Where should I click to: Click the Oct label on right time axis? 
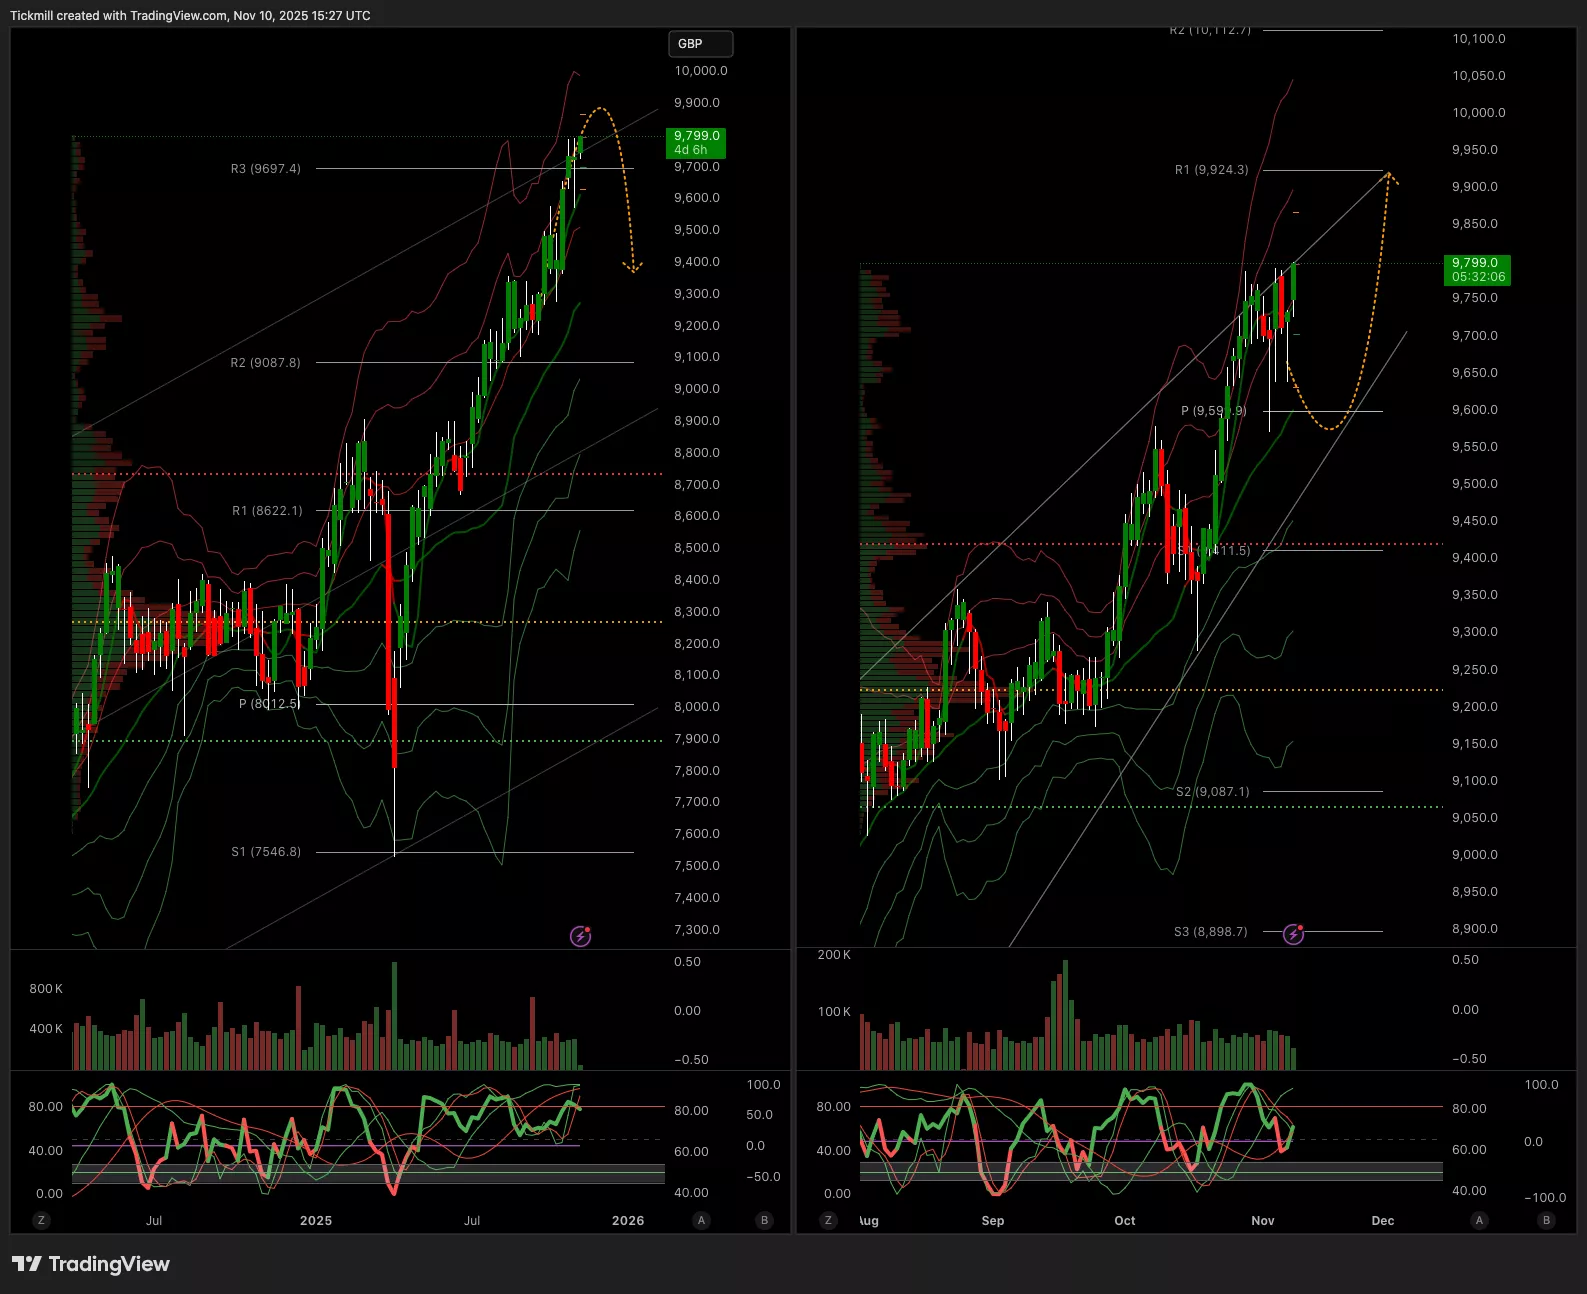1125,1220
